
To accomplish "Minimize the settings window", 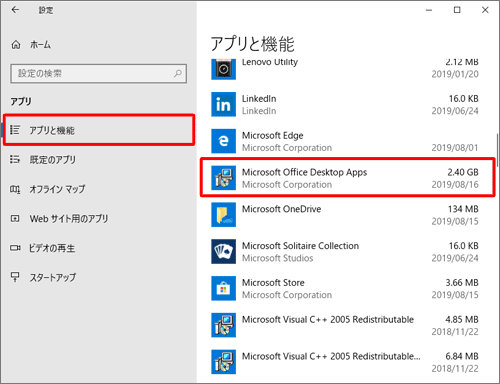I will tap(429, 10).
